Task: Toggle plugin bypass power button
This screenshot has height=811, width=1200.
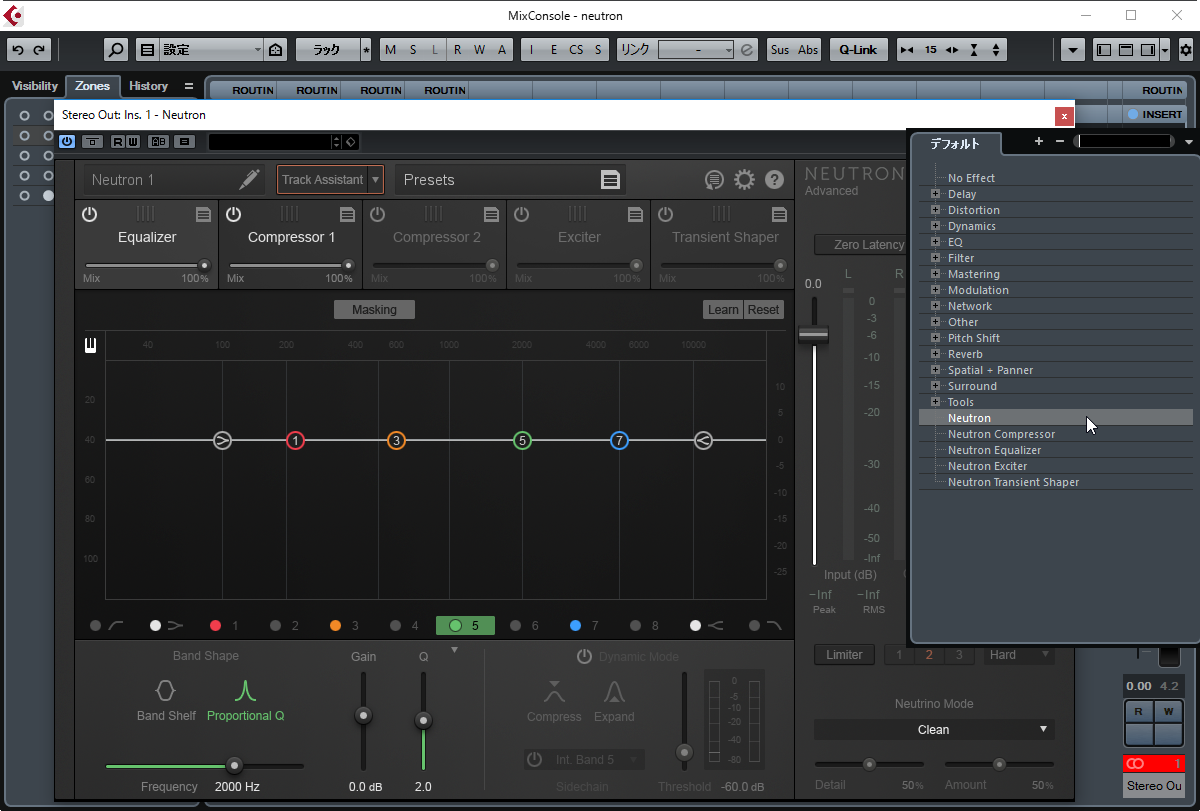Action: pos(67,141)
